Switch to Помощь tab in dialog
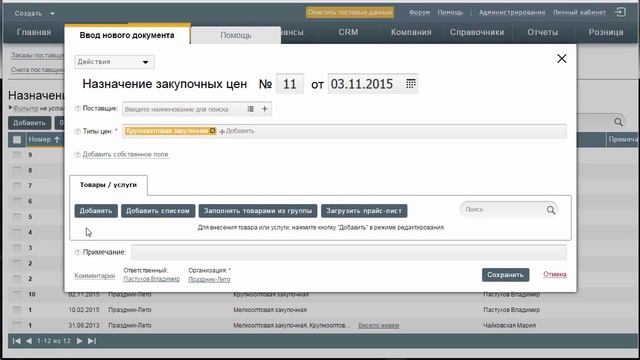 click(236, 36)
